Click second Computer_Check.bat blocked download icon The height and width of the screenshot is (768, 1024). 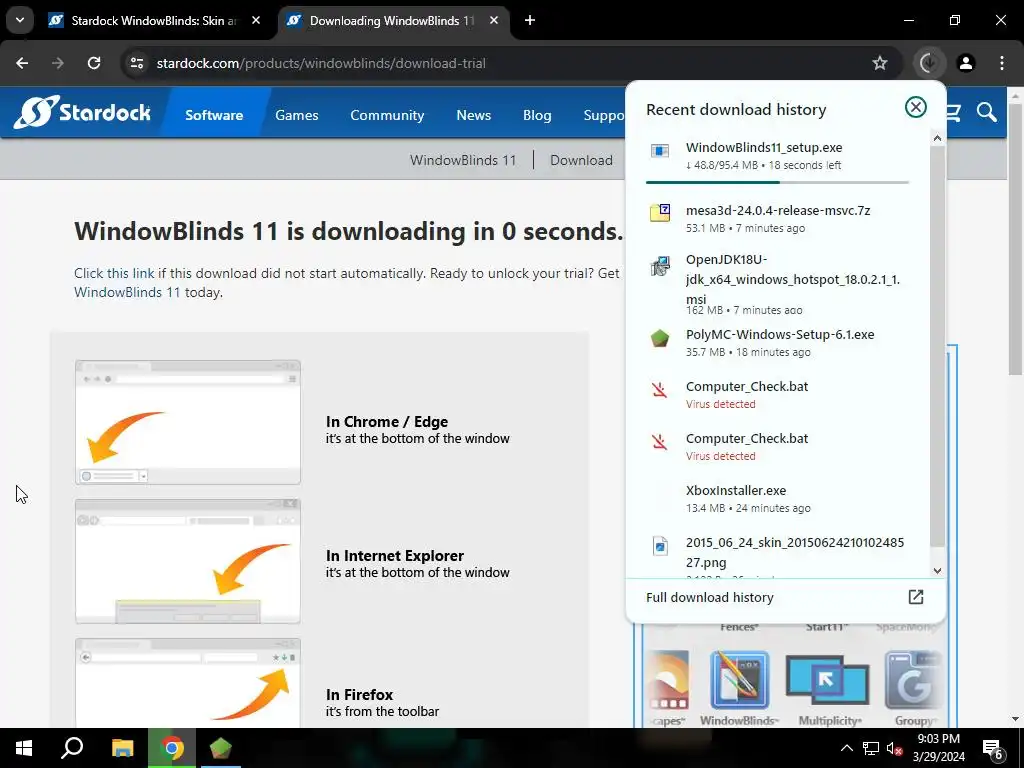tap(660, 442)
